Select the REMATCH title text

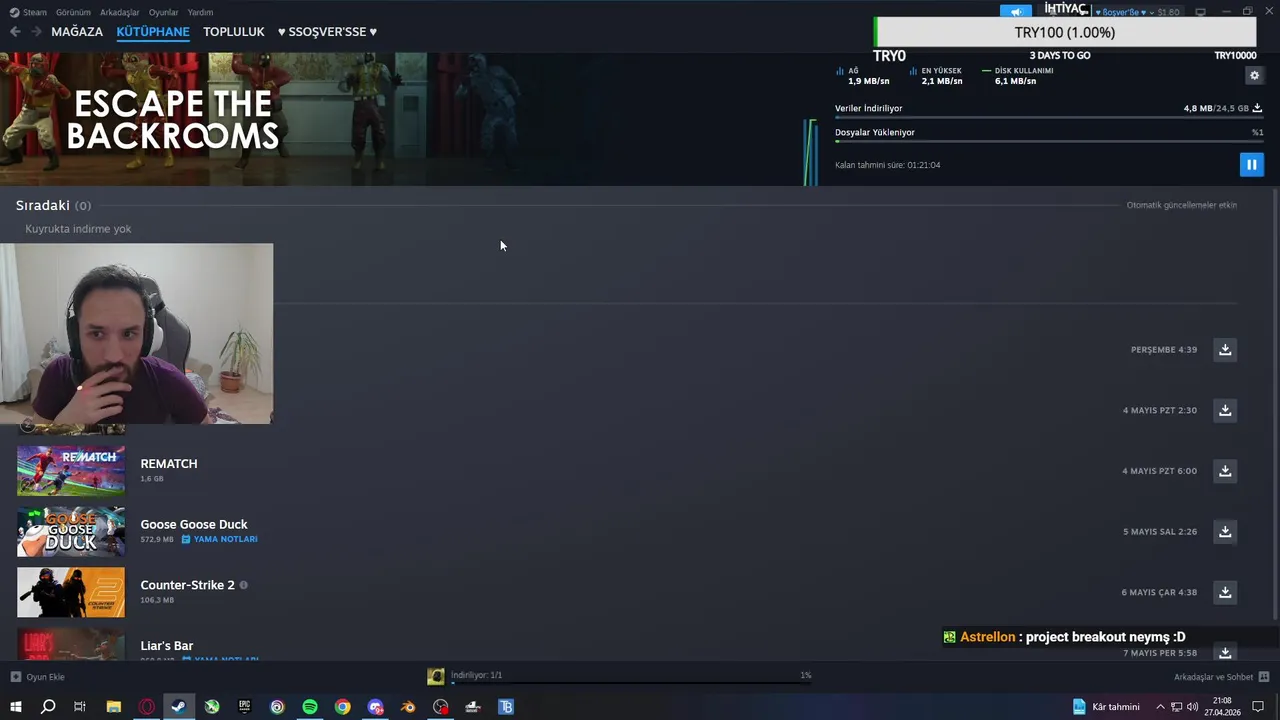coord(169,464)
